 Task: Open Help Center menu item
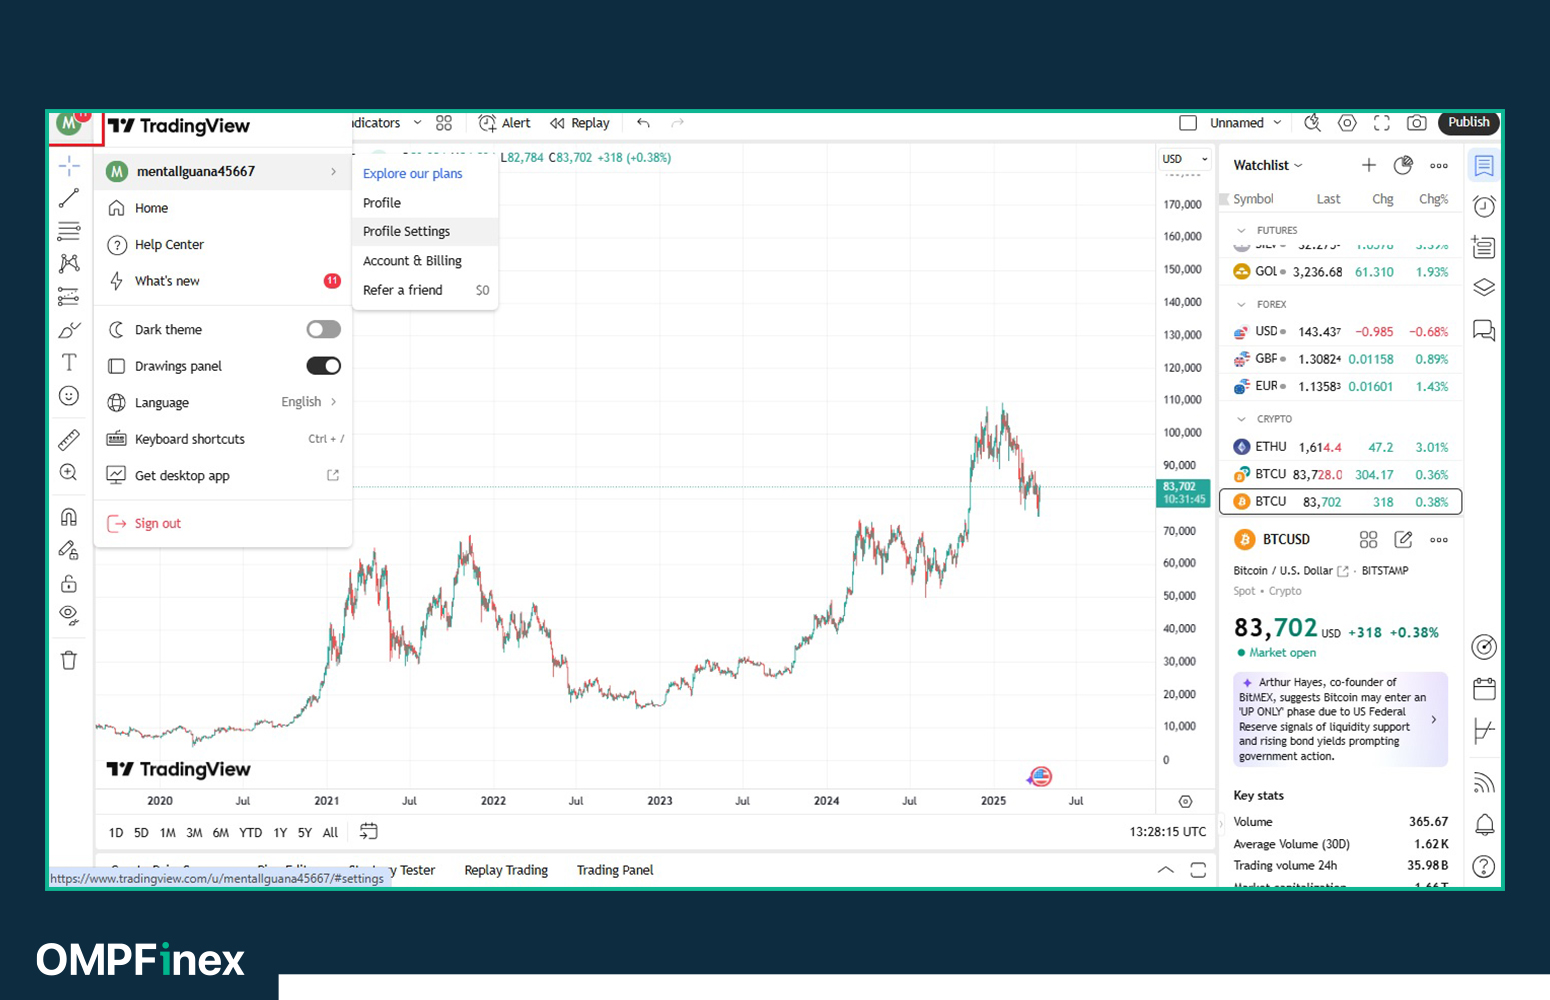point(223,245)
